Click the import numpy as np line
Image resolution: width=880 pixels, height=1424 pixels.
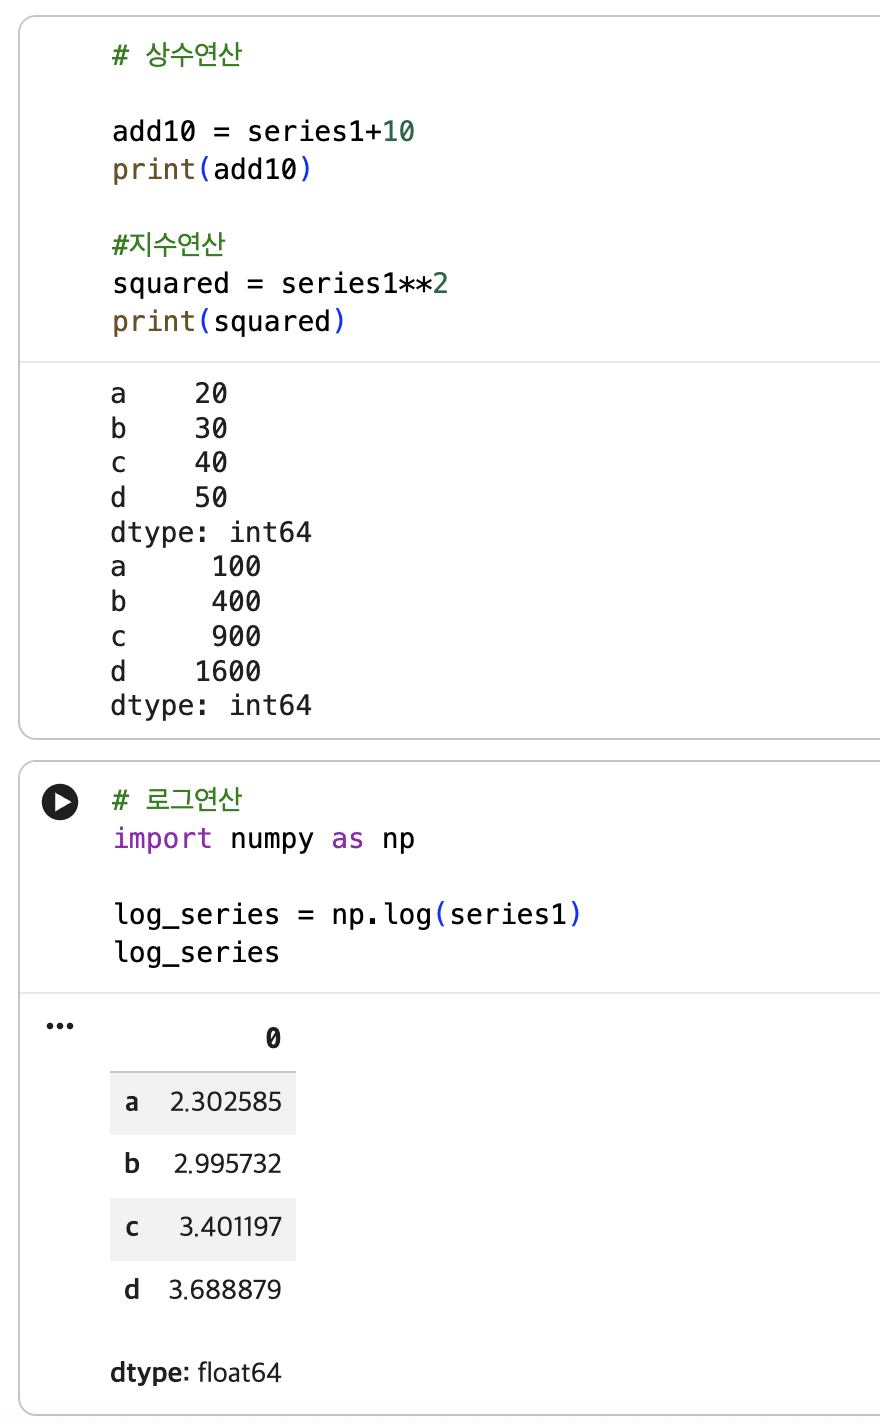264,838
